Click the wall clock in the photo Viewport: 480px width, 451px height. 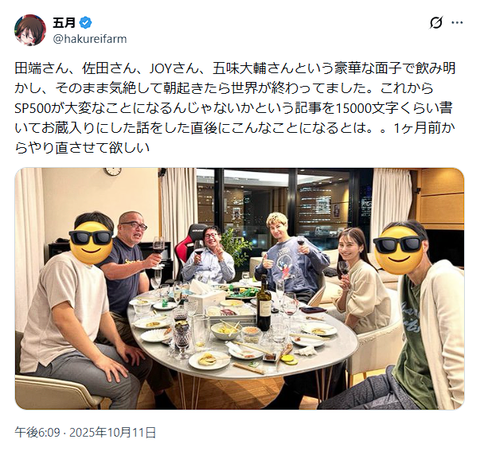113,171
